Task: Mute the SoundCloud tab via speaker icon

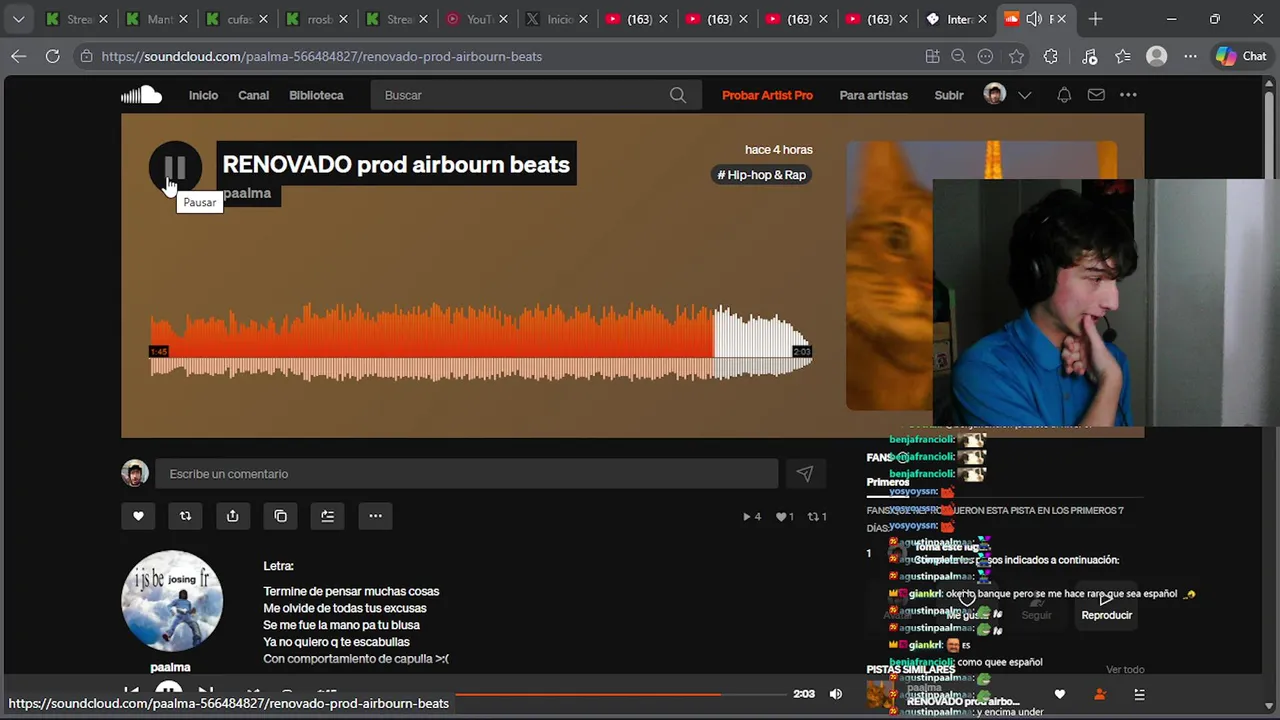Action: coord(1033,19)
